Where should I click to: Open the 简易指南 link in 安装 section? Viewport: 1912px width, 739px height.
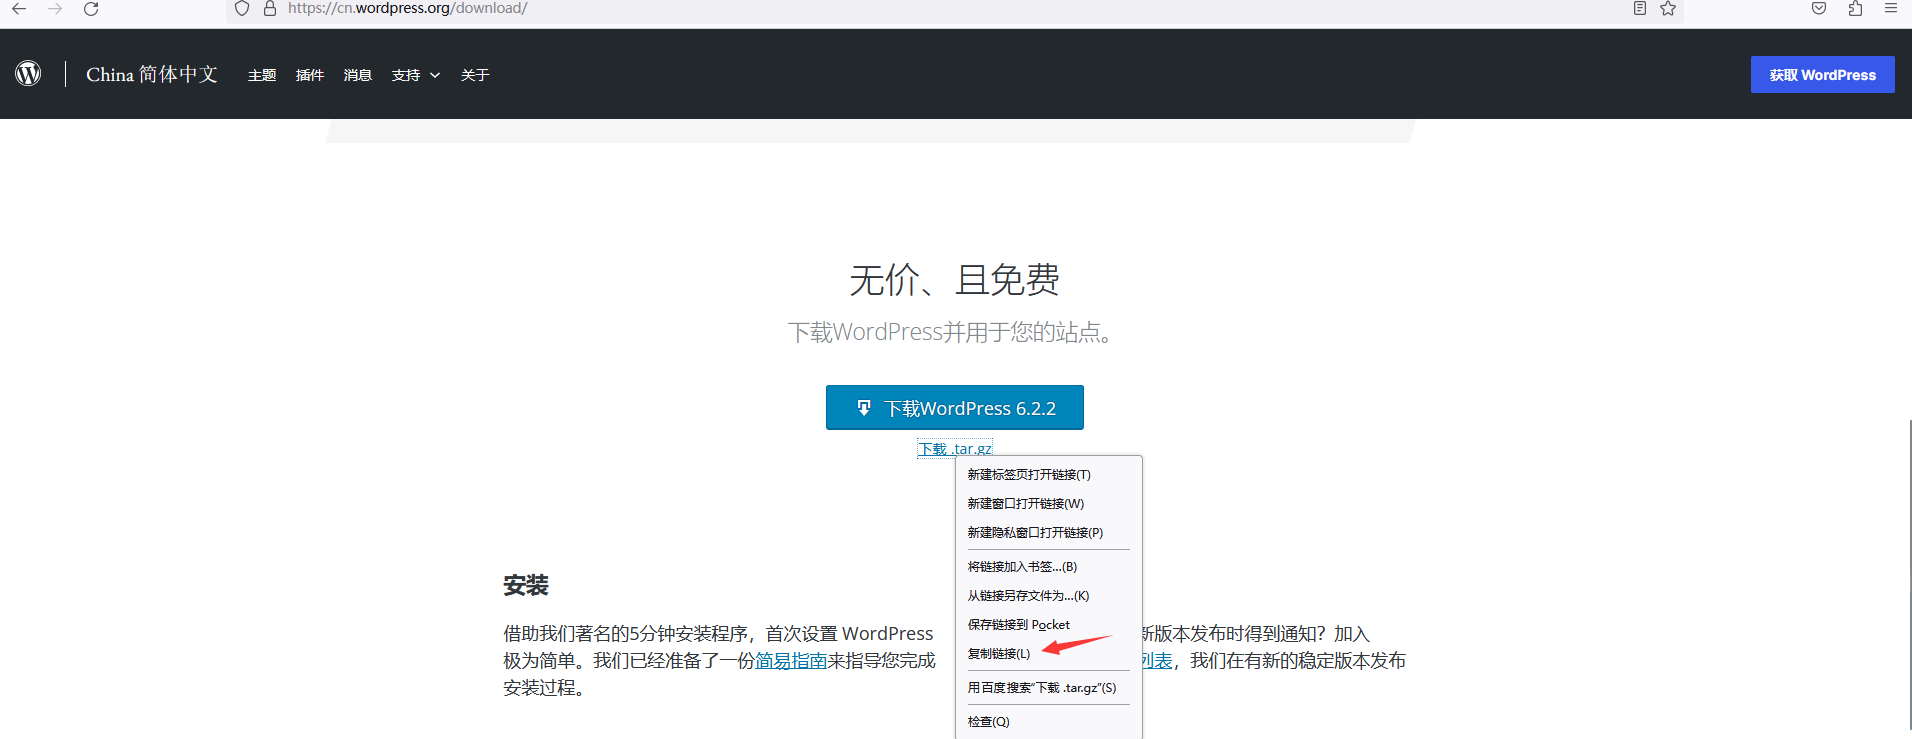(791, 661)
